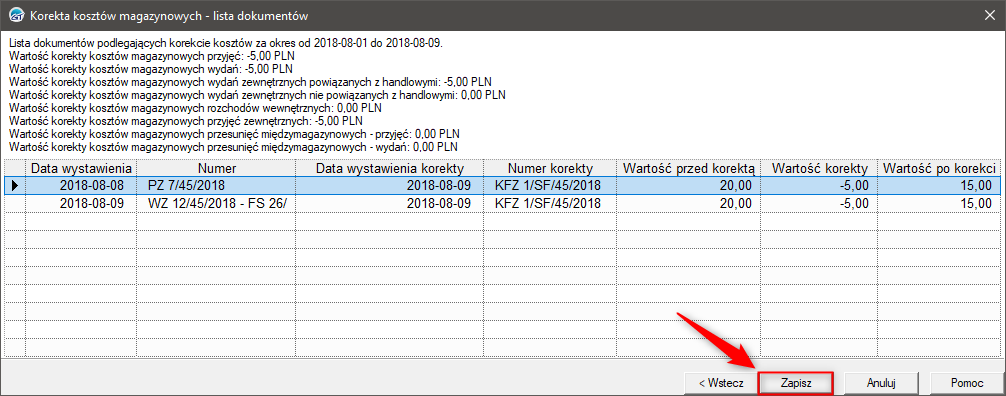1006x396 pixels.
Task: Click the Wartość korekty column header
Action: (819, 168)
